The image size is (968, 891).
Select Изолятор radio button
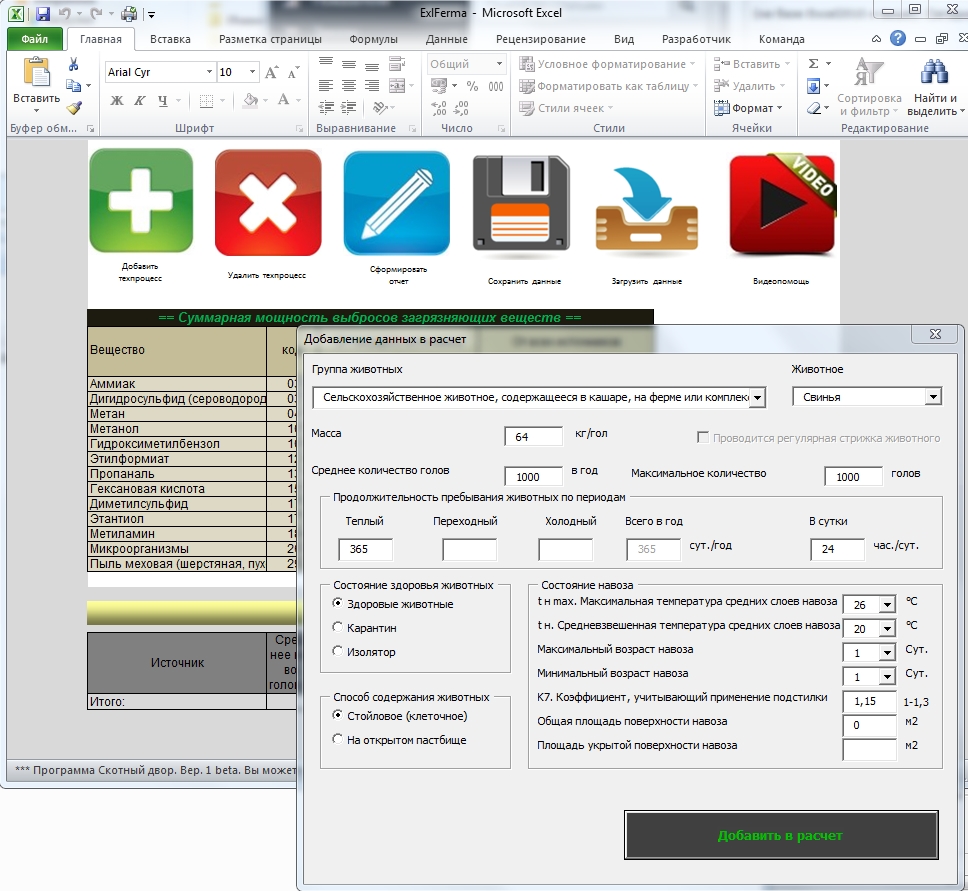click(338, 651)
